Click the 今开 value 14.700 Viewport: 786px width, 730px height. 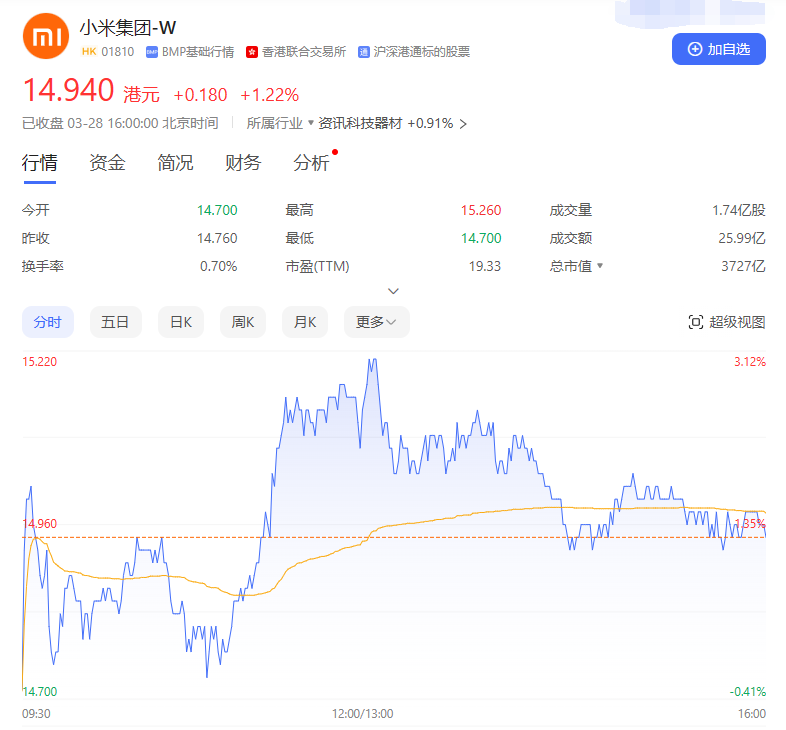[x=217, y=210]
